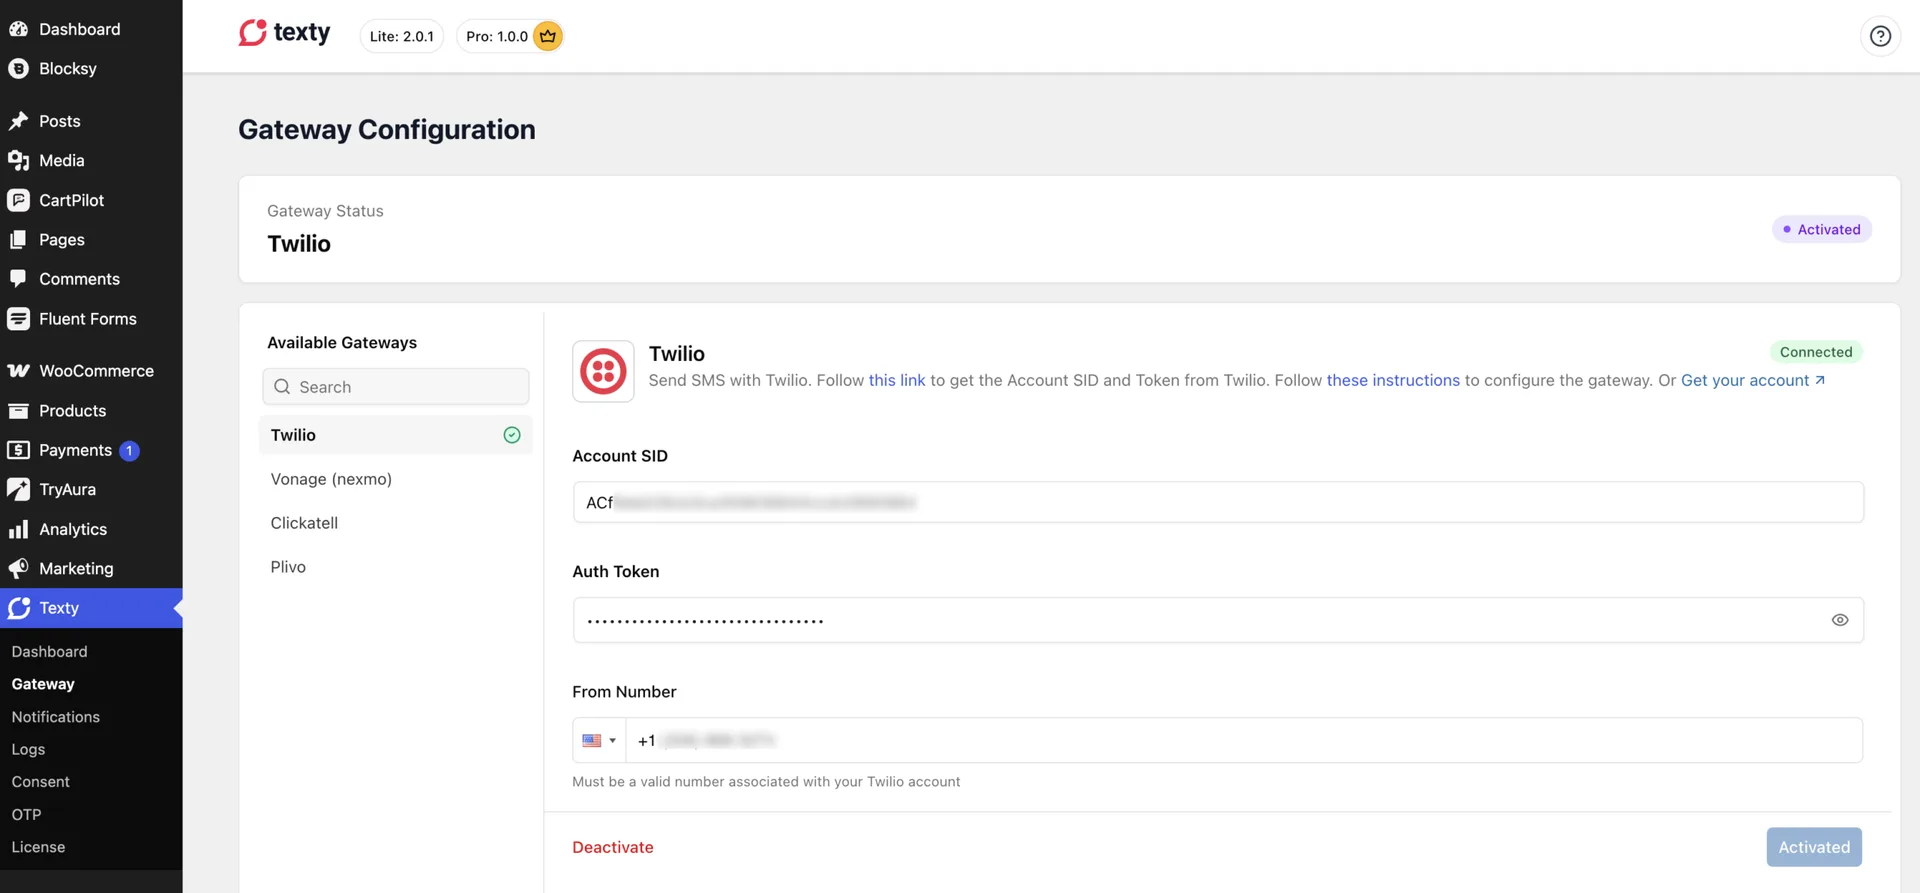Open the Consent submenu item

[x=40, y=781]
